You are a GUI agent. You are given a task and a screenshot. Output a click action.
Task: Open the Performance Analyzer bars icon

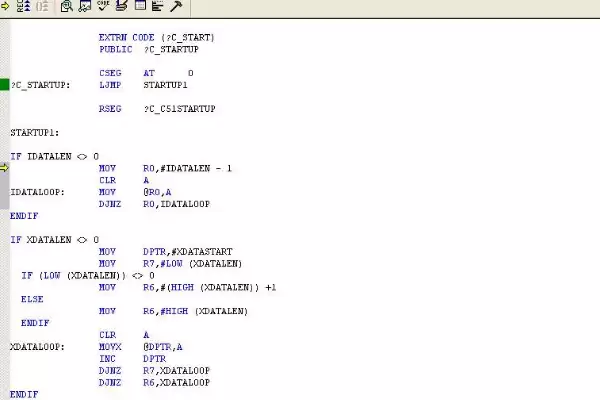coord(158,6)
